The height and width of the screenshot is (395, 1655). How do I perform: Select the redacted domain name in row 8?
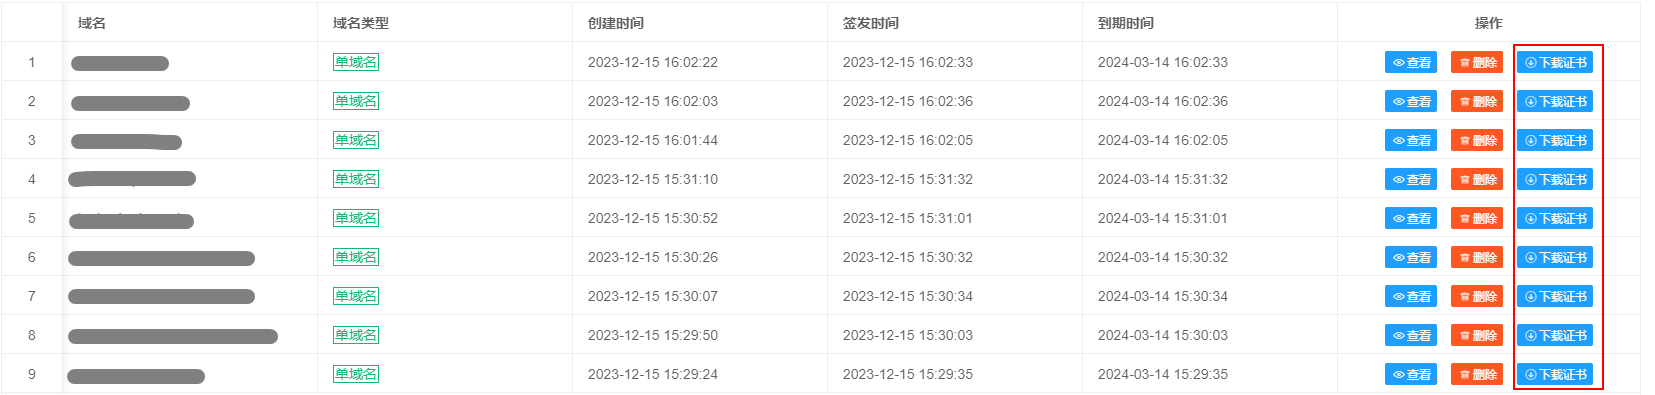(173, 336)
